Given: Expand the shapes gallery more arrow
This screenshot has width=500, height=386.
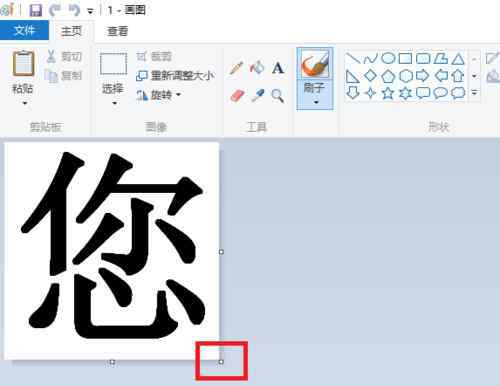Looking at the screenshot, I should pyautogui.click(x=474, y=93).
